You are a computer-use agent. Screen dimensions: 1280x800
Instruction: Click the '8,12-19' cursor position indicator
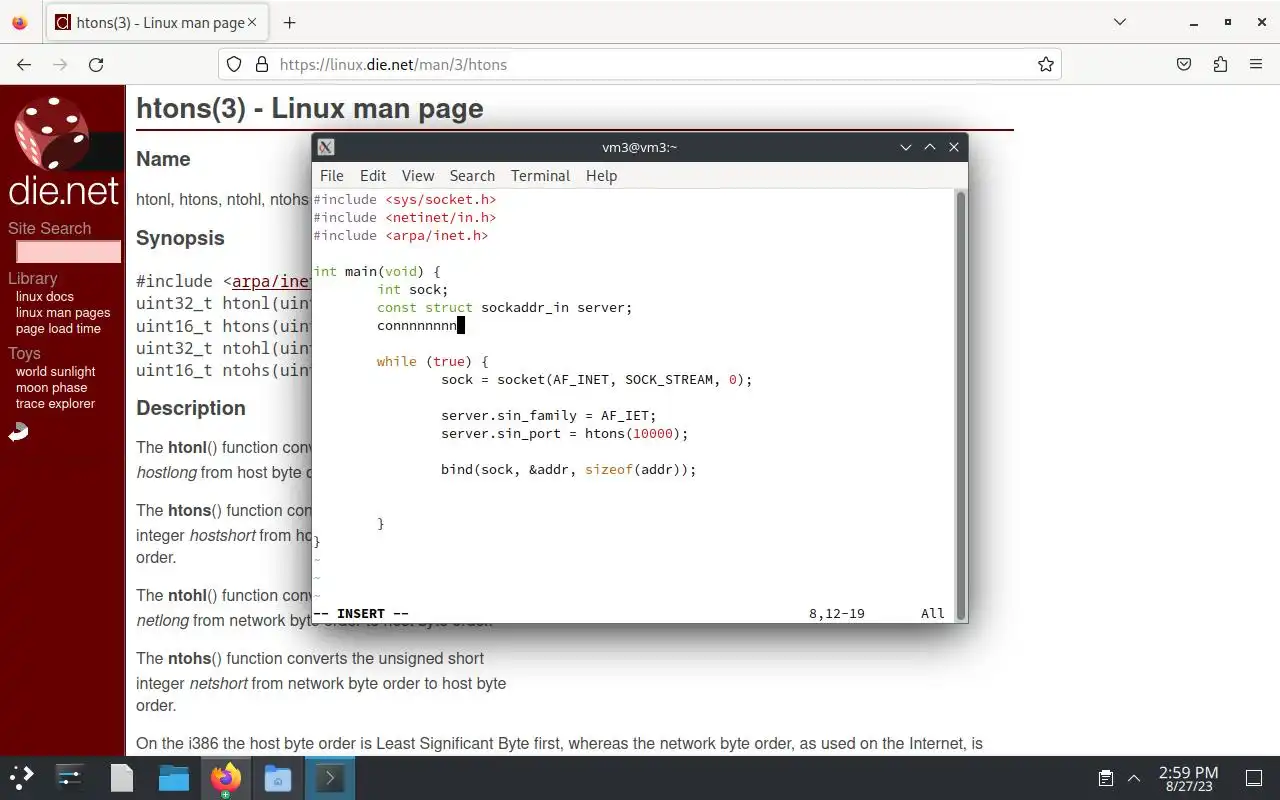tap(837, 613)
